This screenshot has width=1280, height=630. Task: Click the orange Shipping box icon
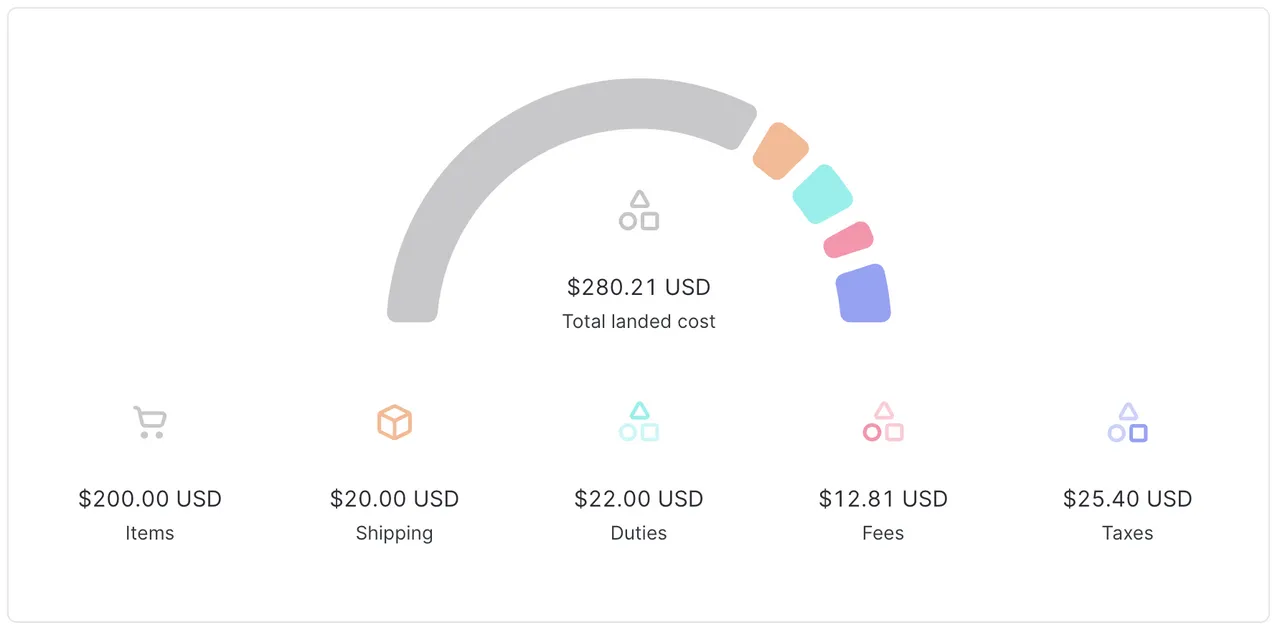pyautogui.click(x=394, y=422)
